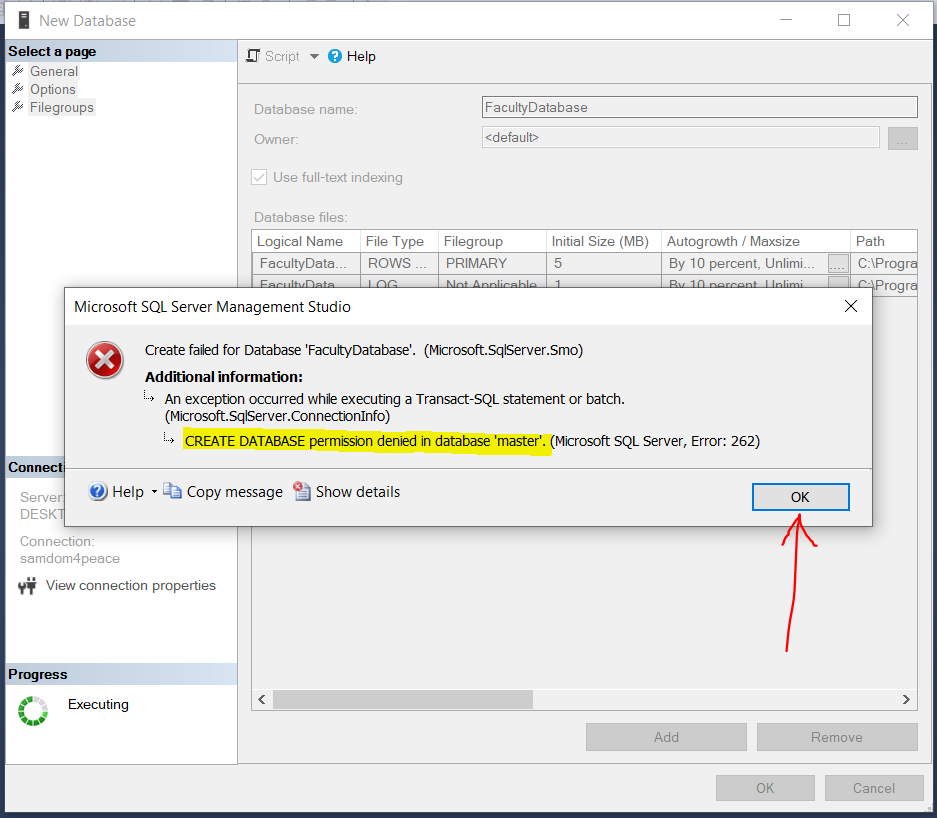Select the Filegroups page
This screenshot has width=937, height=818.
(x=62, y=107)
